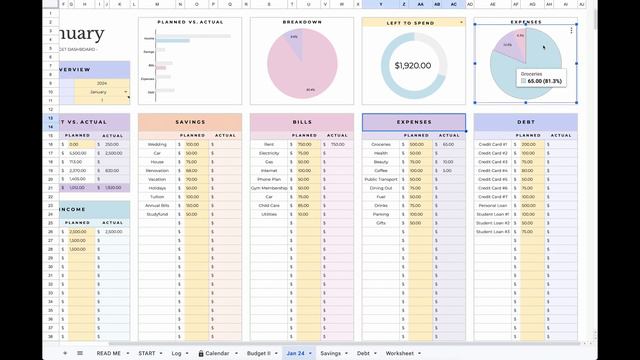The height and width of the screenshot is (360, 640).
Task: Select the Personal Loan debt label
Action: click(x=493, y=205)
